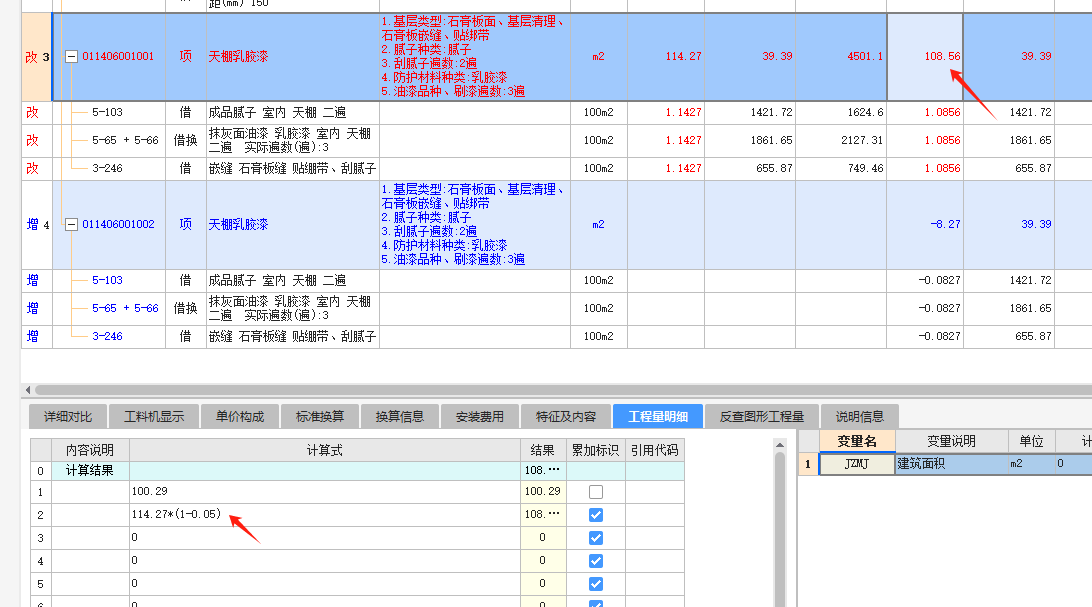
Task: Select formula cell 100.29
Action: pos(325,491)
